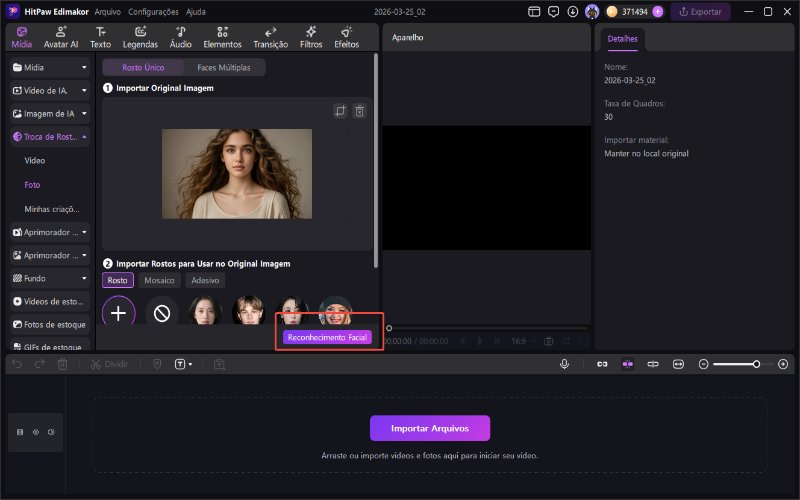Click the Importar Arquivos button
The width and height of the screenshot is (800, 500).
coord(430,428)
